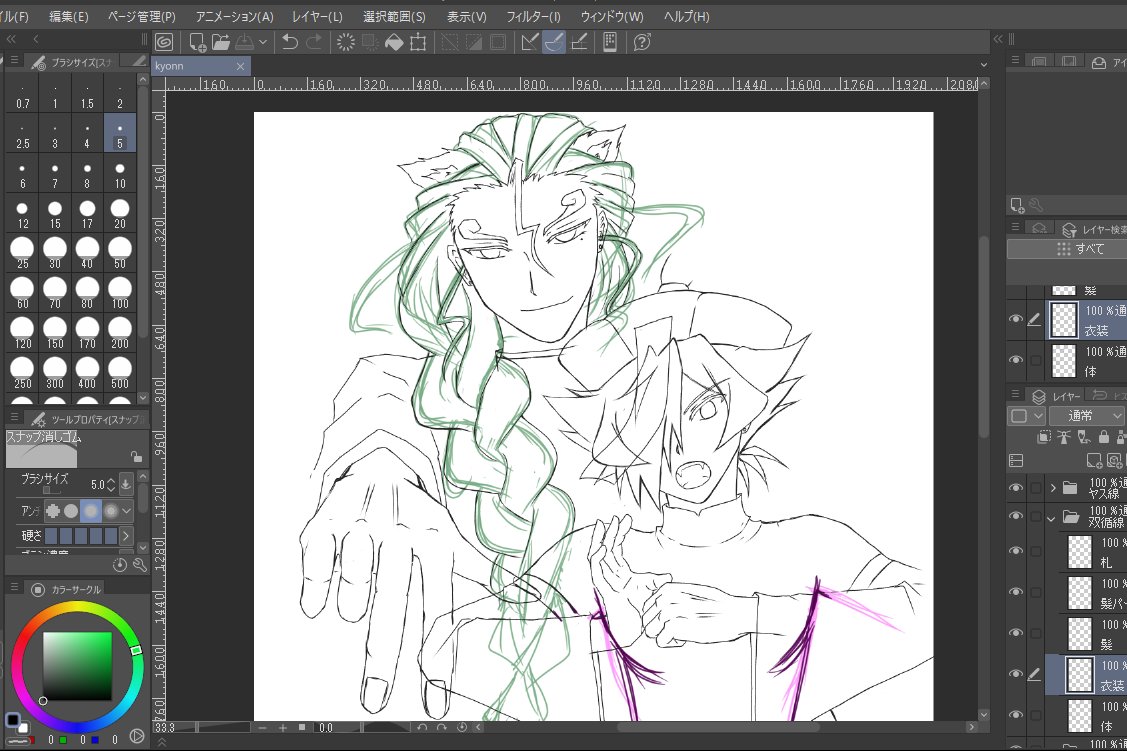Expand the 硬さ hardness slider arrow
The width and height of the screenshot is (1127, 751).
(x=126, y=535)
